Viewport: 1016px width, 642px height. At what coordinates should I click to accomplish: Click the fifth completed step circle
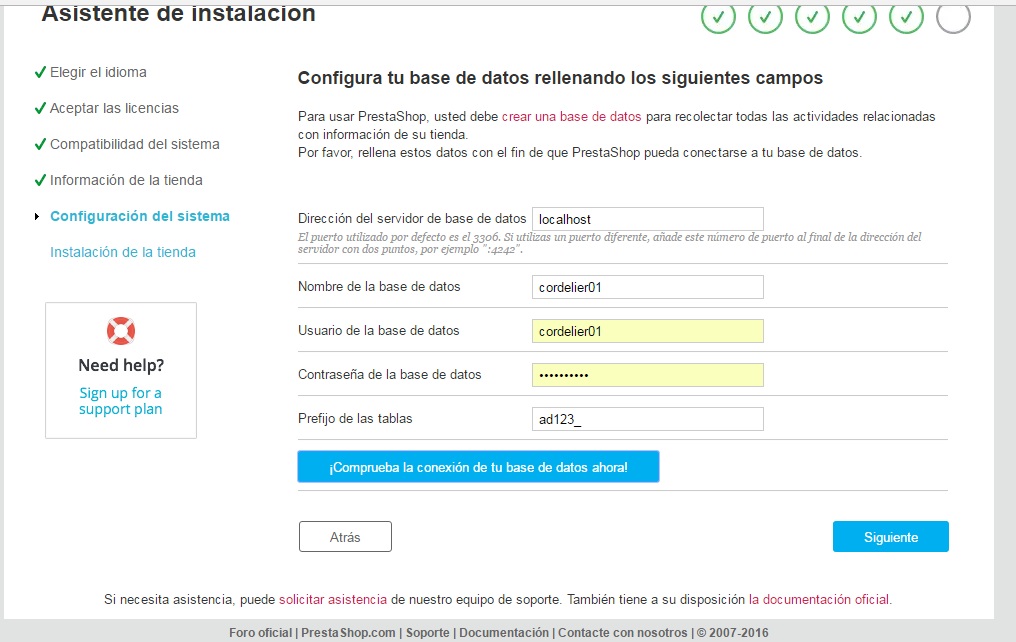coord(906,17)
